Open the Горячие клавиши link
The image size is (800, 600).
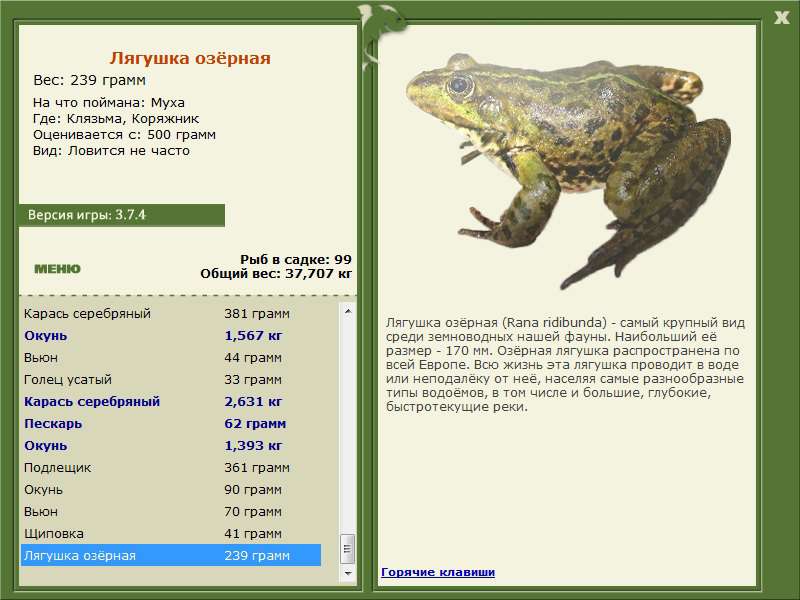tap(438, 572)
